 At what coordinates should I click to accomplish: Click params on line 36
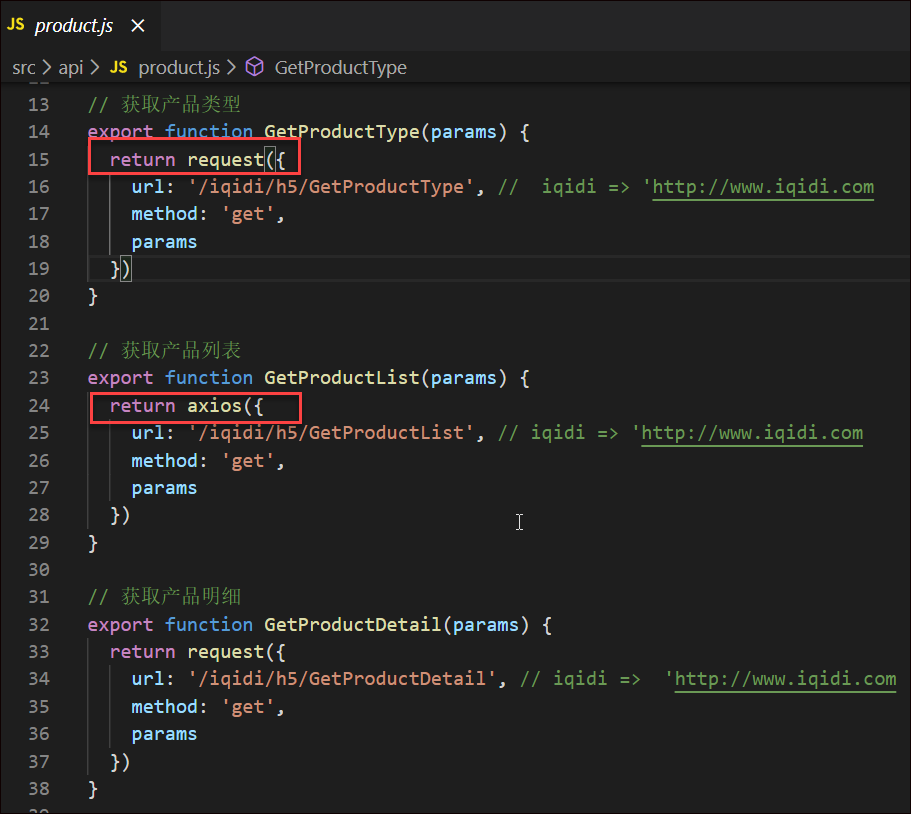tap(164, 735)
